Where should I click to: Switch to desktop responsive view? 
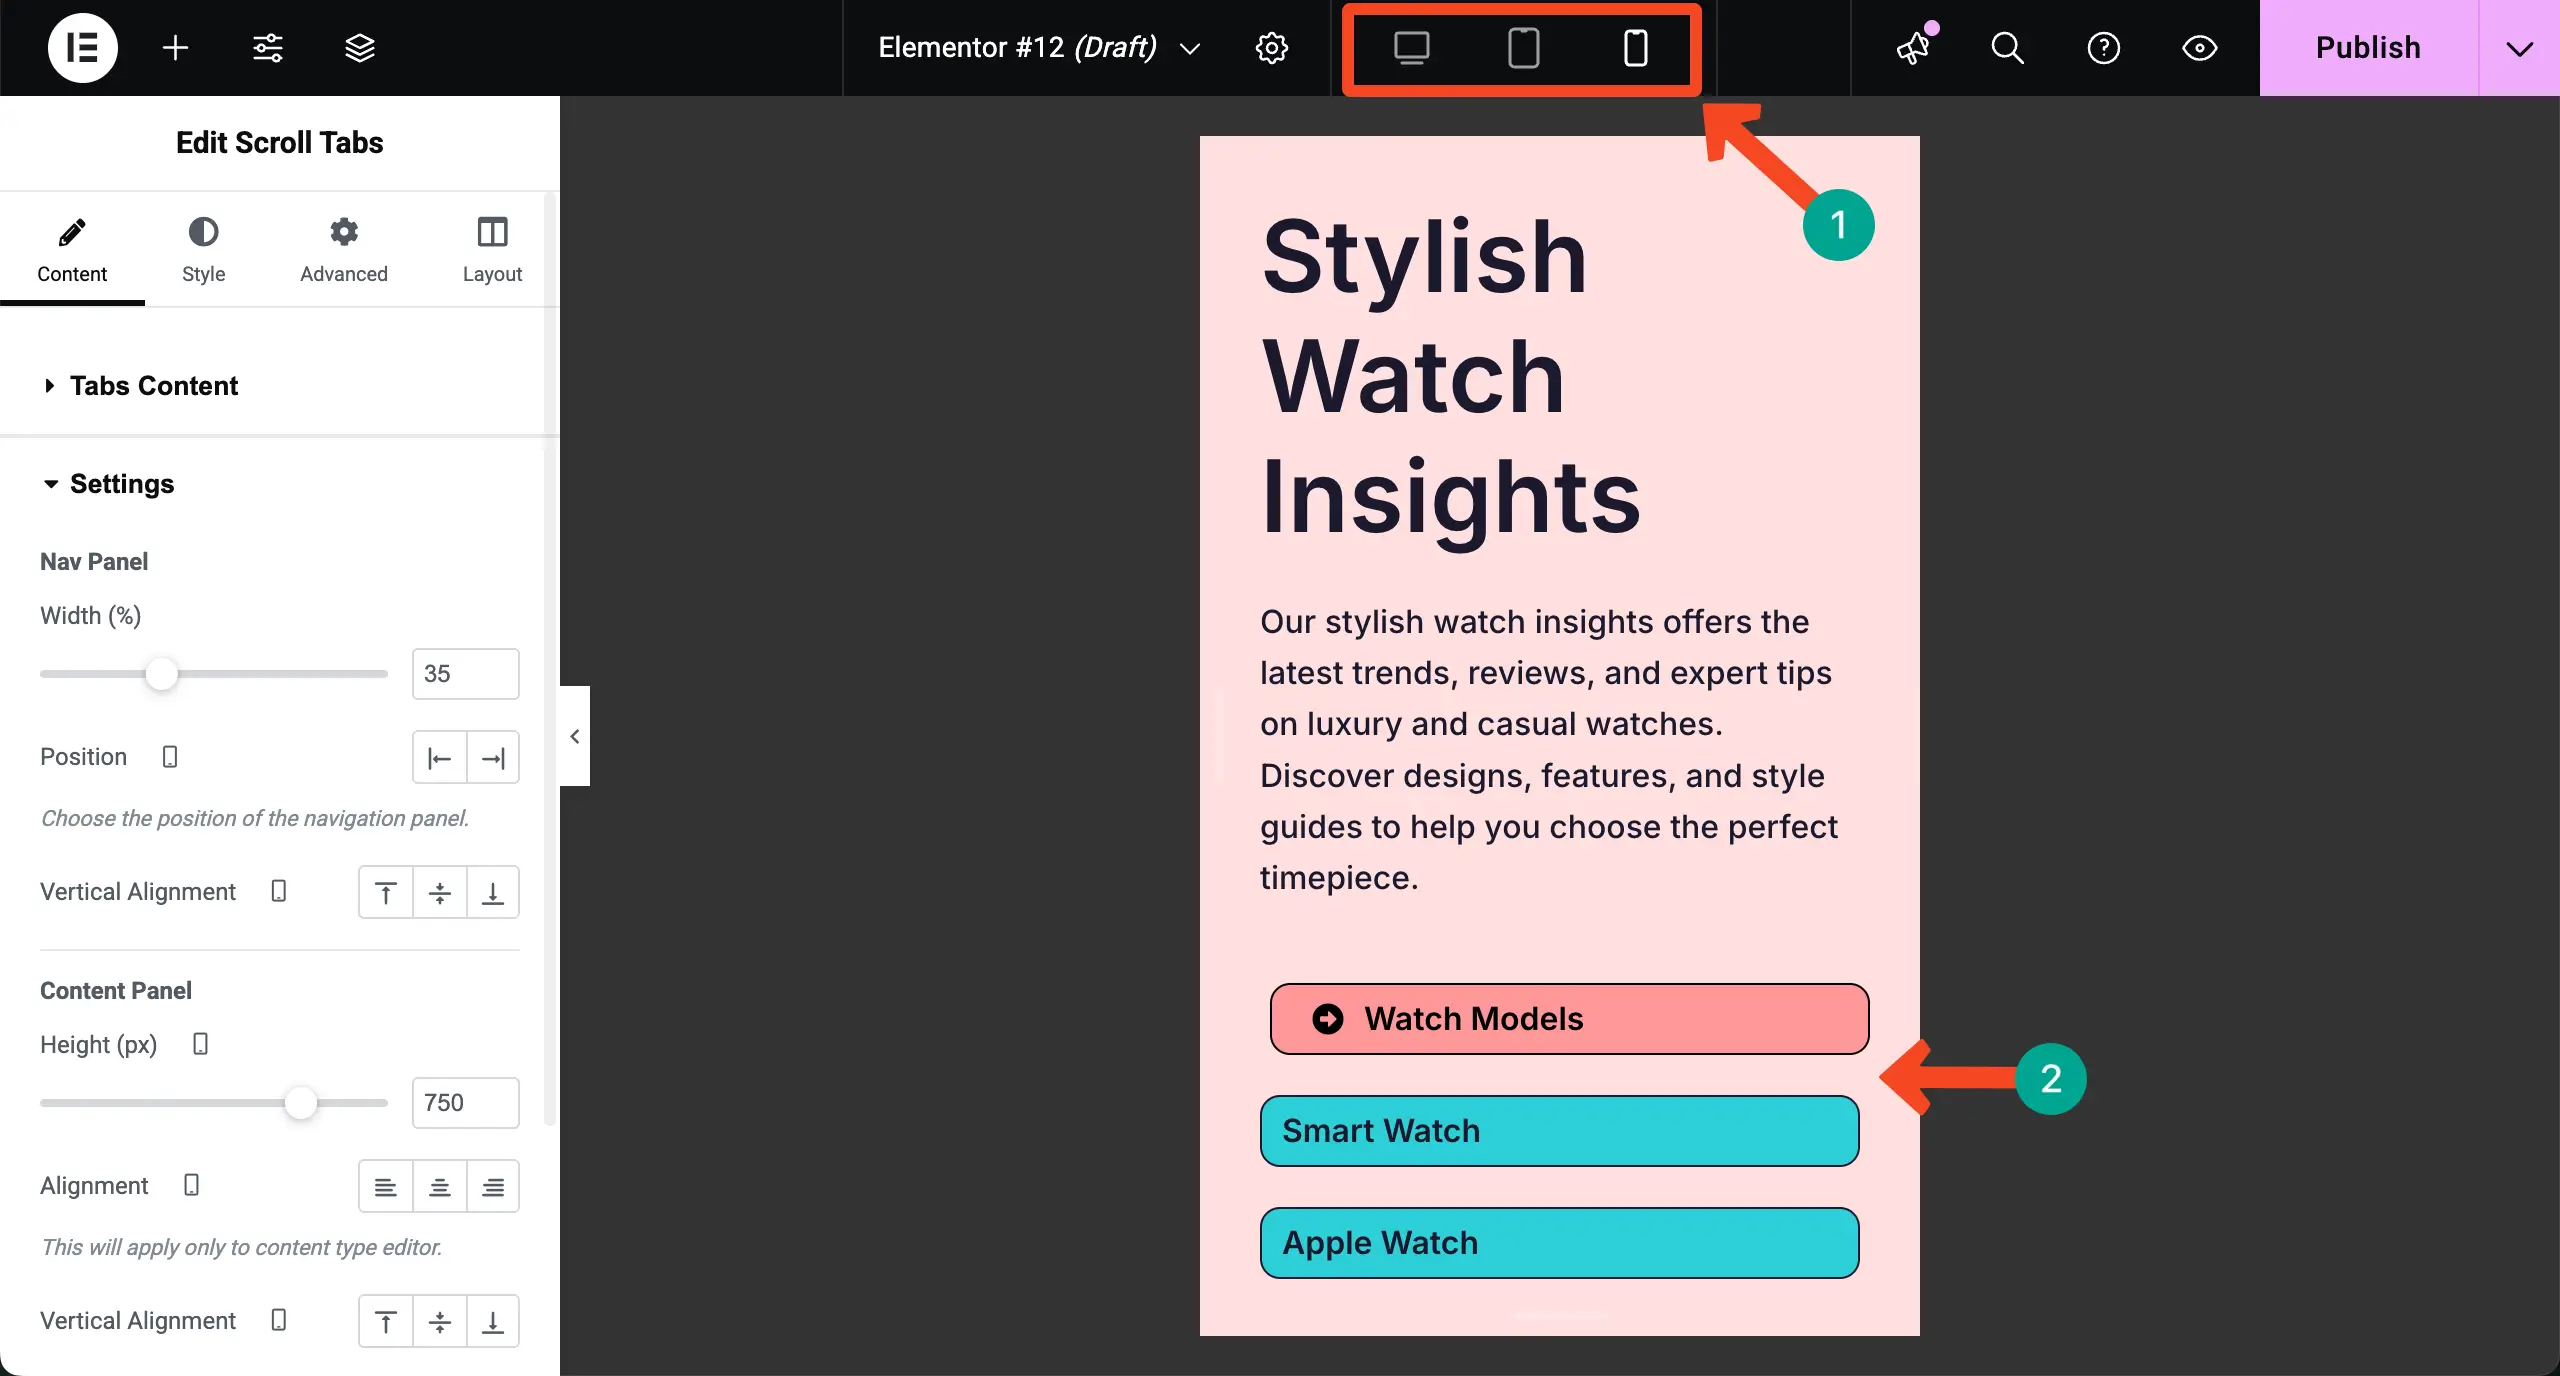pos(1412,48)
